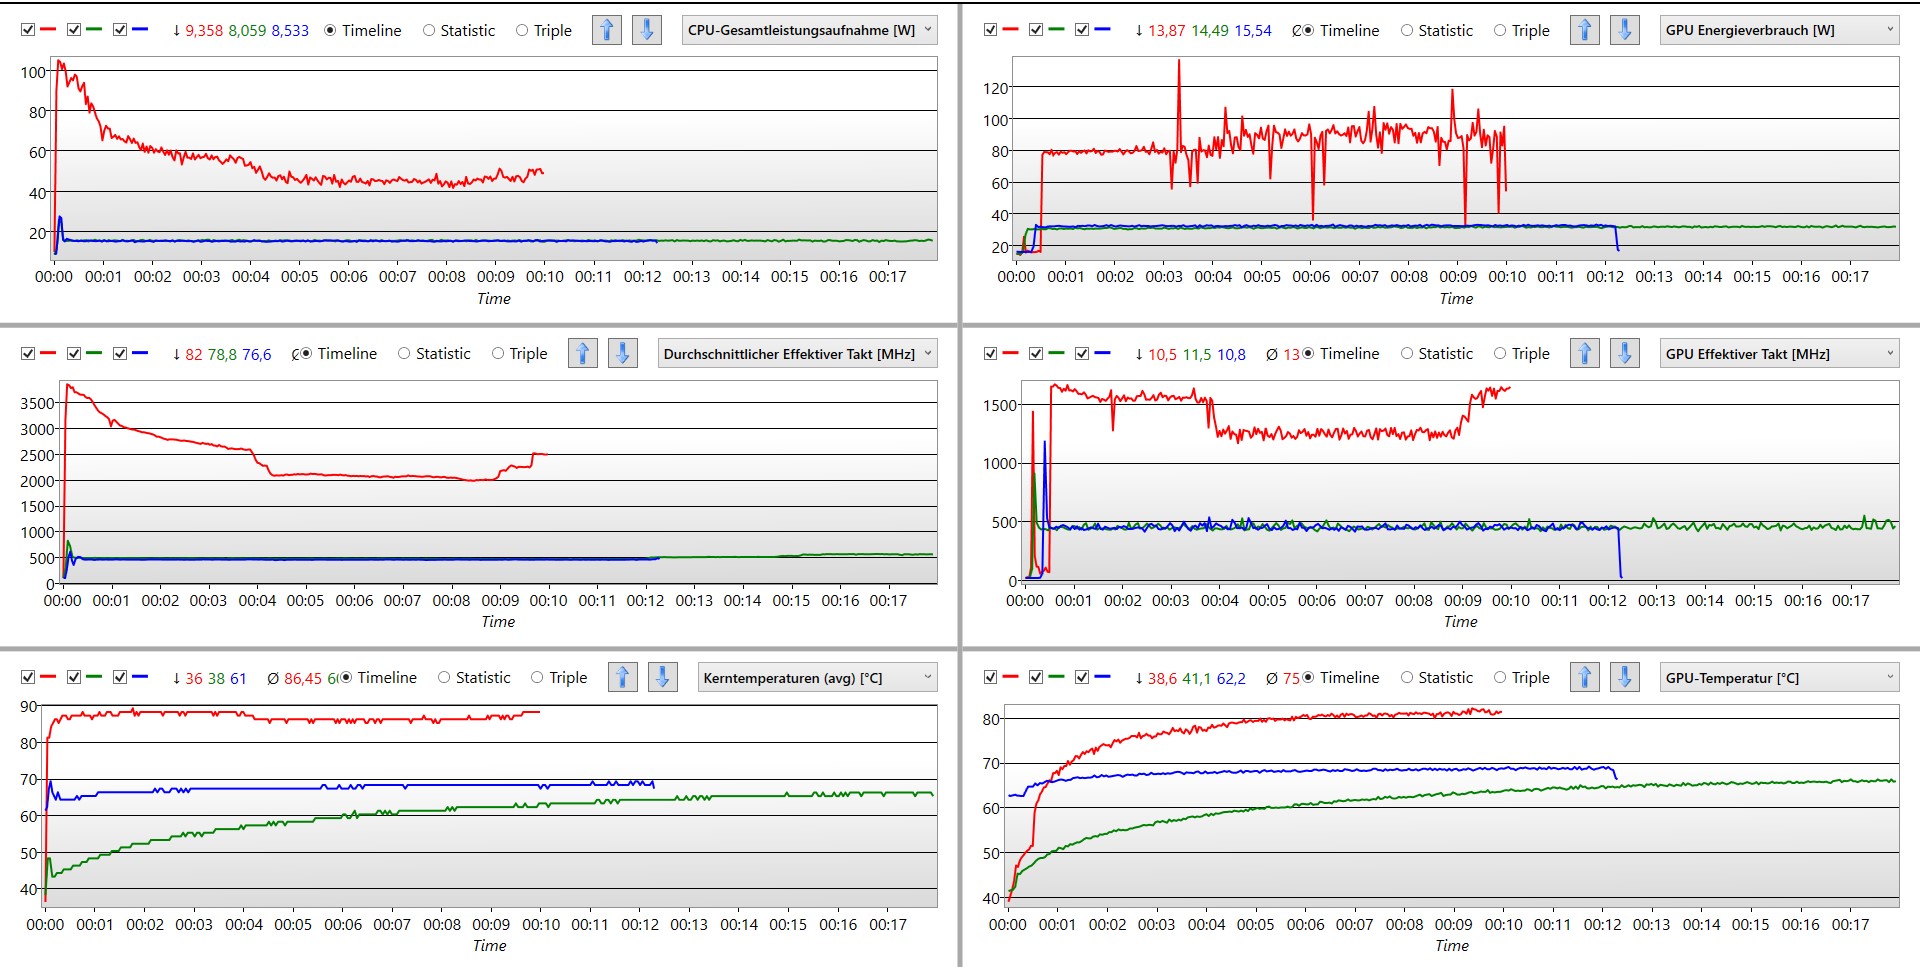Expand the Kerntemperaturen (avg) [°C] dropdown
1920x967 pixels.
pyautogui.click(x=817, y=677)
